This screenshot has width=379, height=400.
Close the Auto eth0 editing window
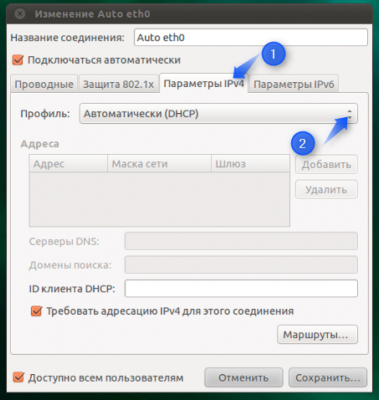point(20,14)
